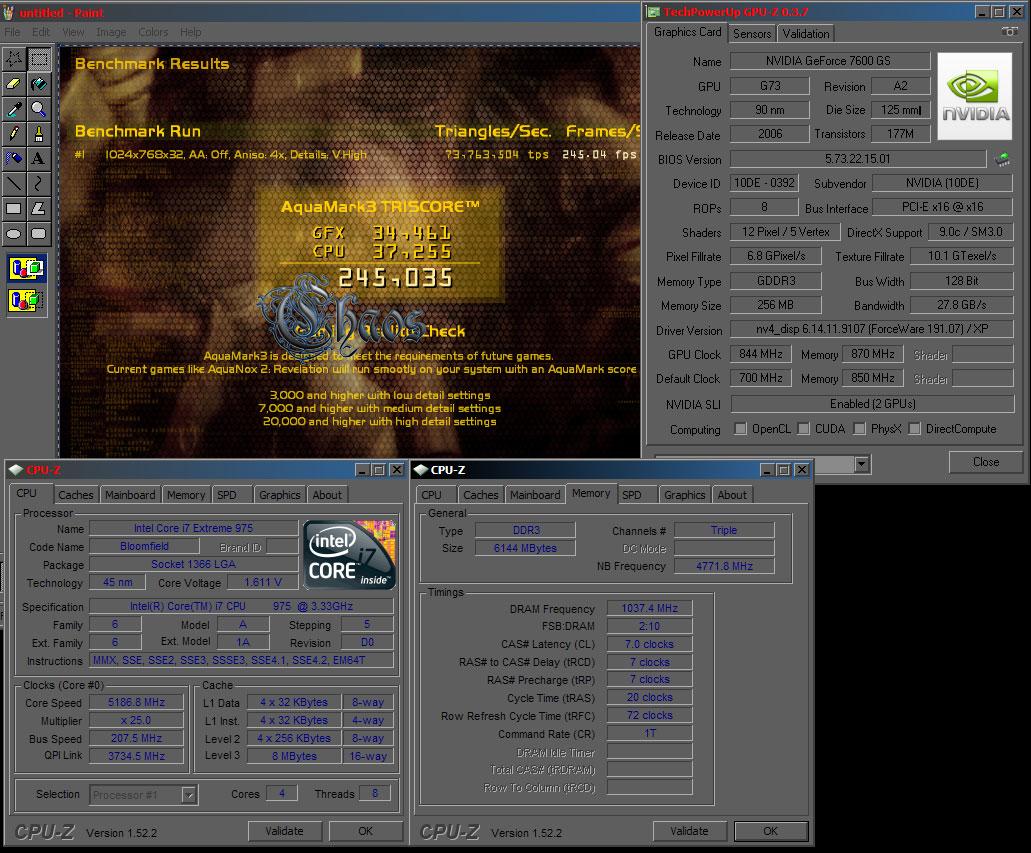Click the DRAM Frequency value 1037.4 MHz
1031x853 pixels.
650,608
